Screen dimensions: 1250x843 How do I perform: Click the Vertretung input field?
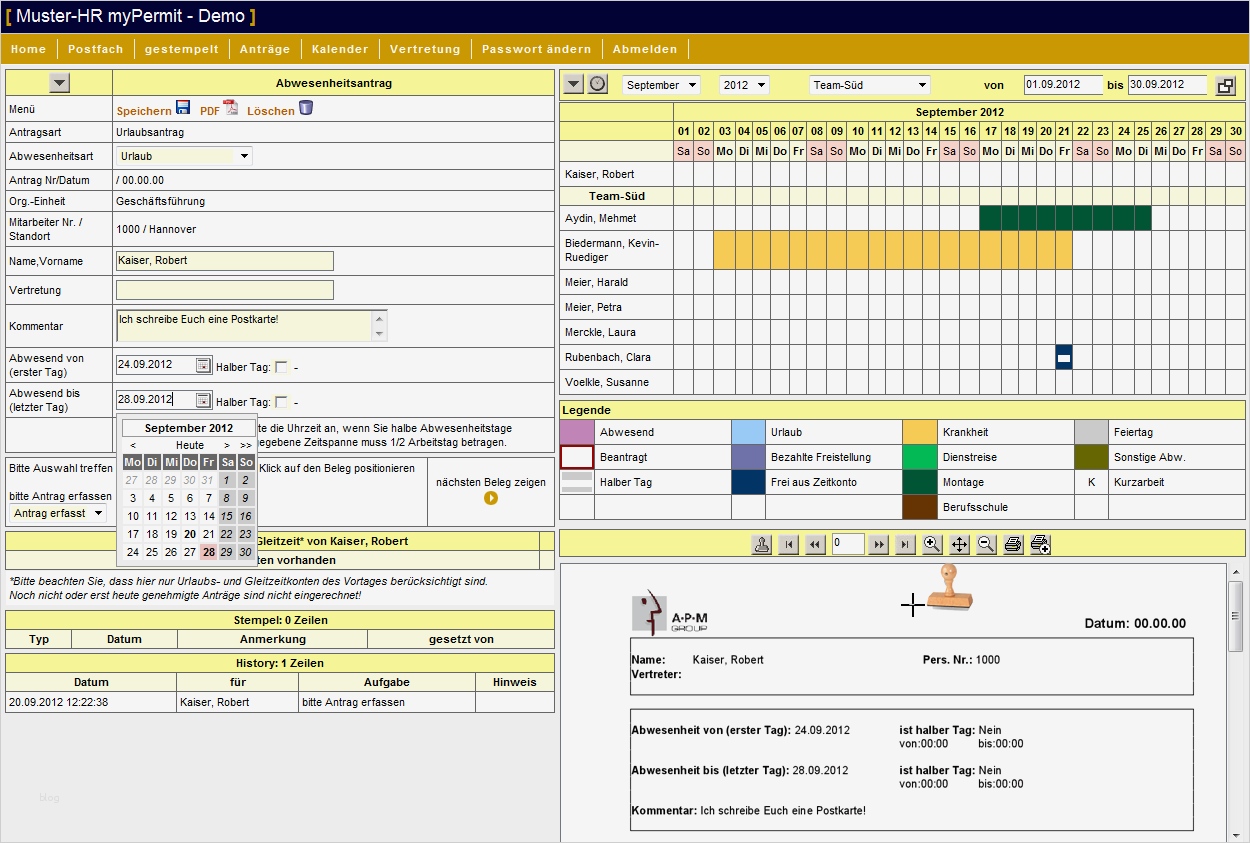pos(225,290)
